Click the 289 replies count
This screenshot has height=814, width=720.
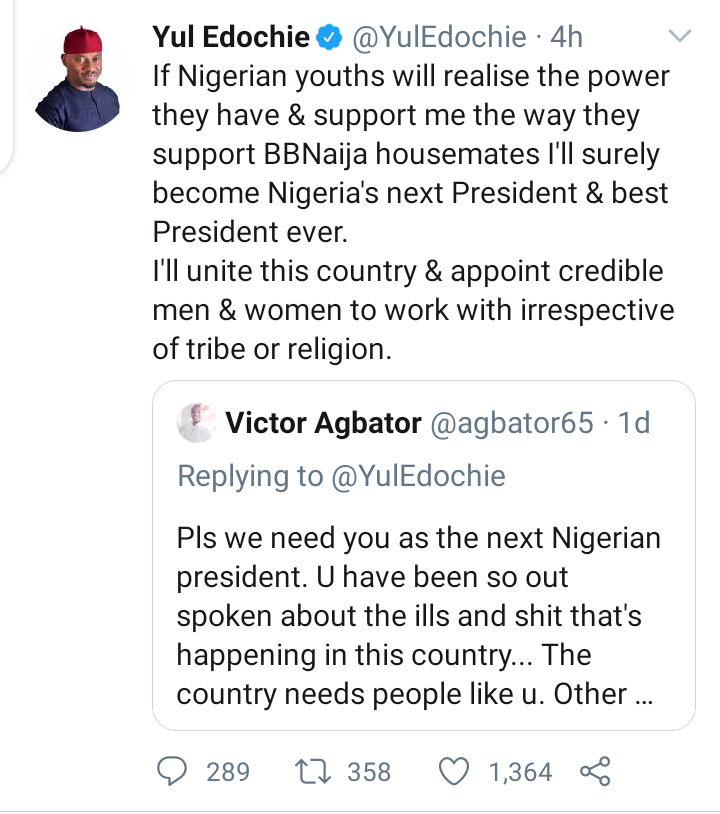click(227, 772)
